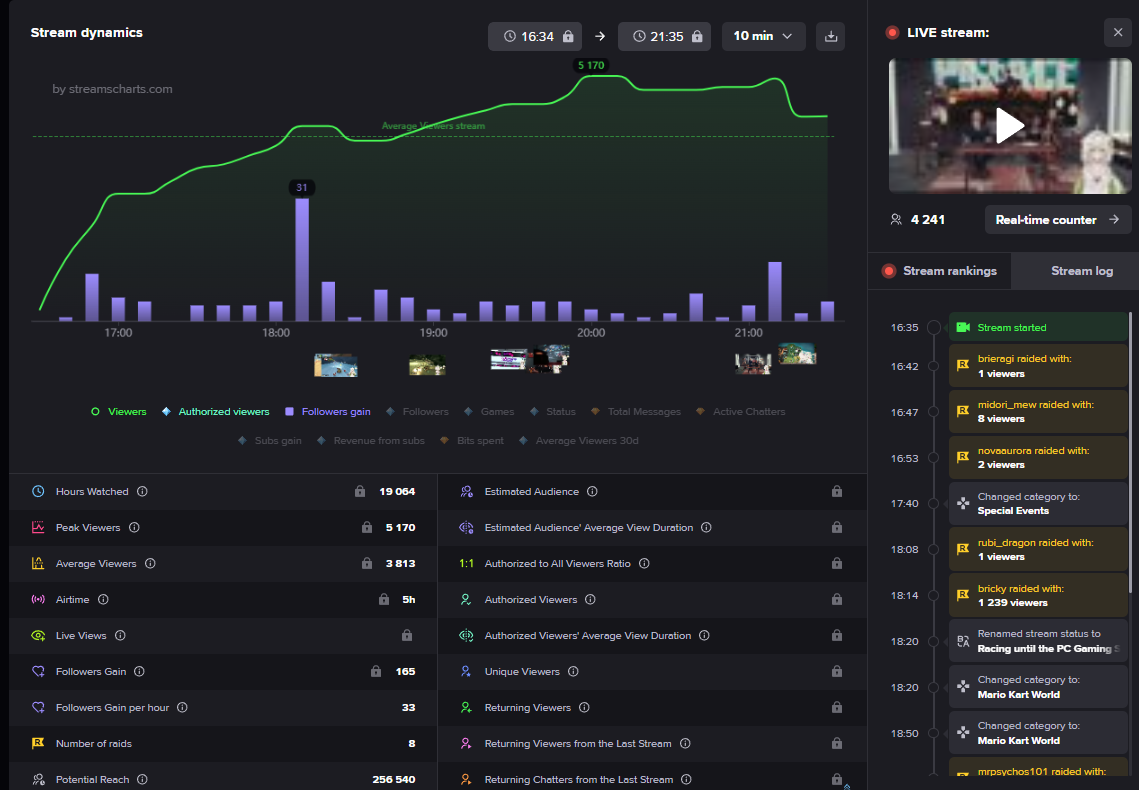Select the Special Events category change entry
Image resolution: width=1139 pixels, height=790 pixels.
pos(1038,503)
